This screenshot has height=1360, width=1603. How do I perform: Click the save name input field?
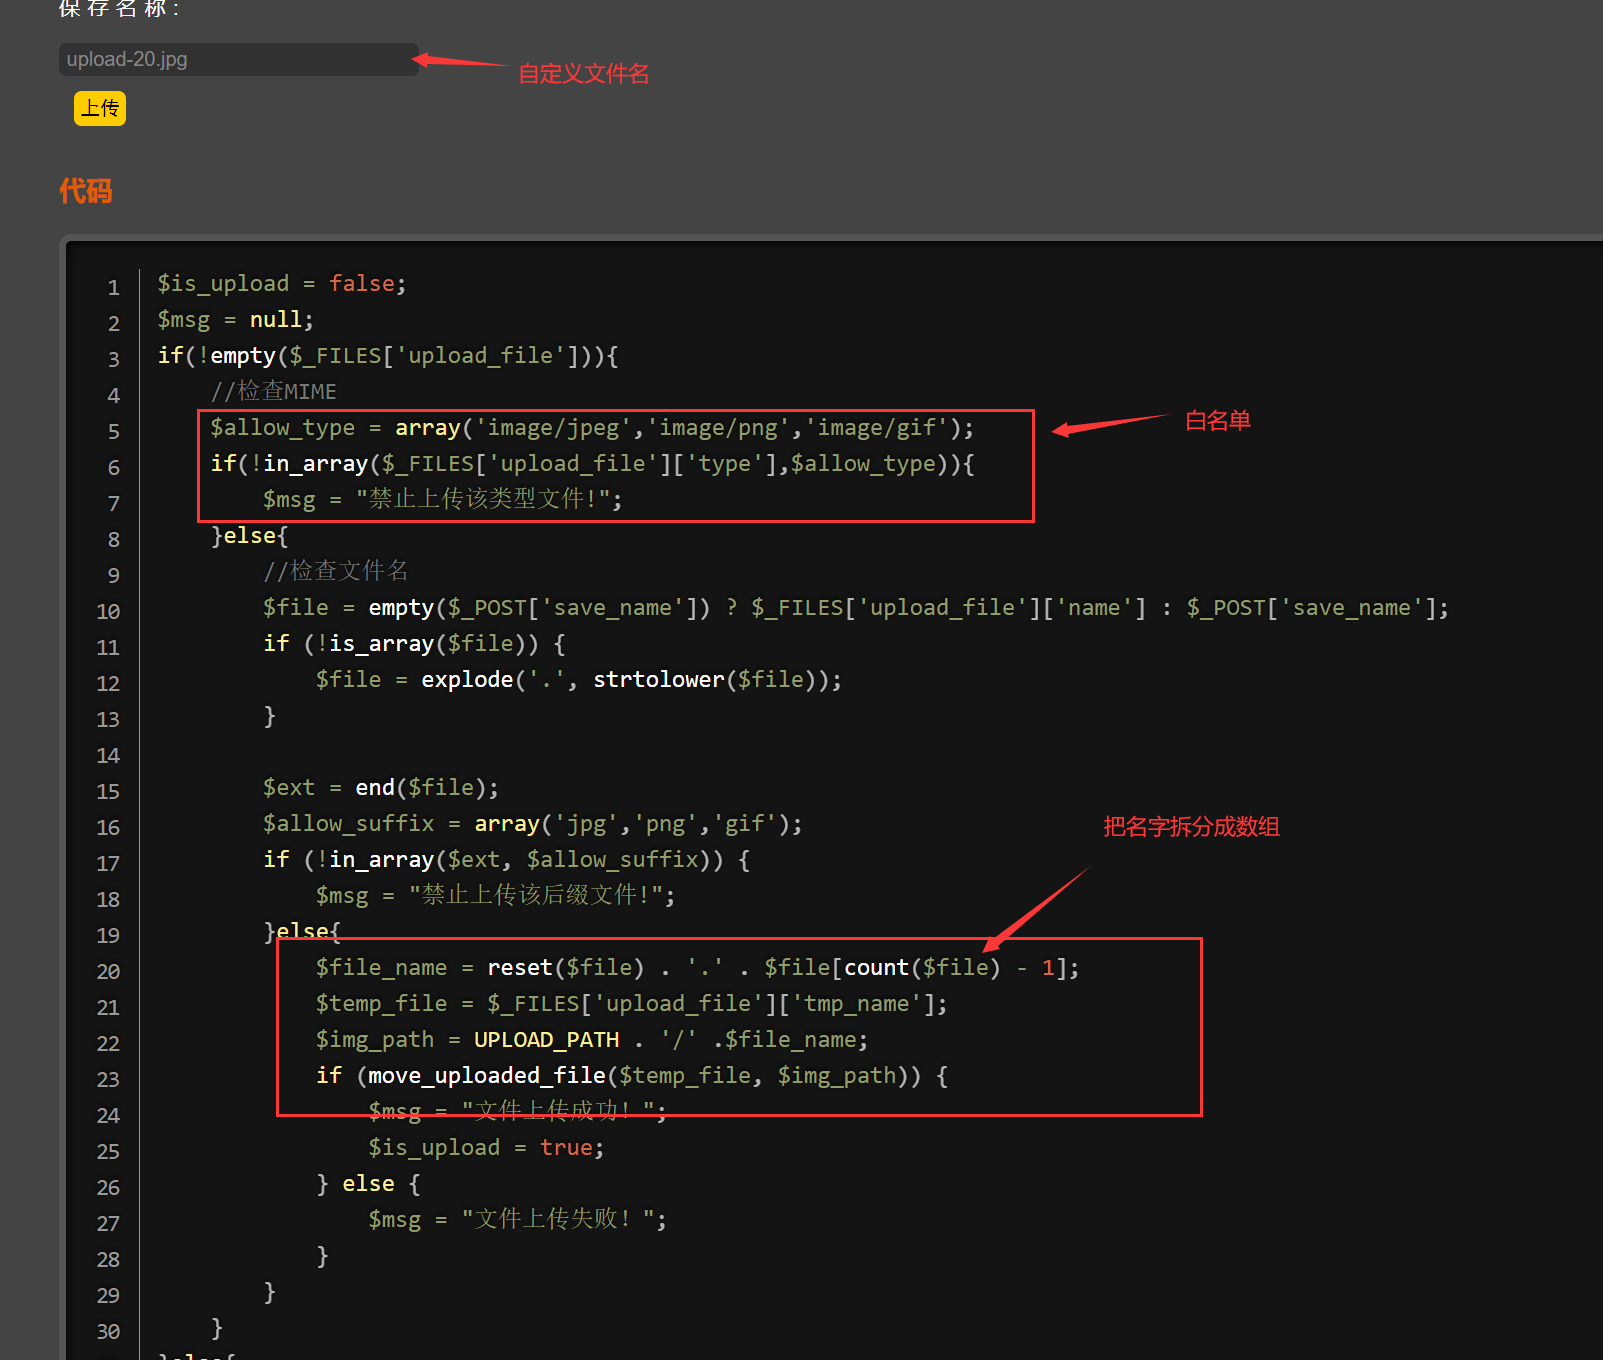point(238,59)
